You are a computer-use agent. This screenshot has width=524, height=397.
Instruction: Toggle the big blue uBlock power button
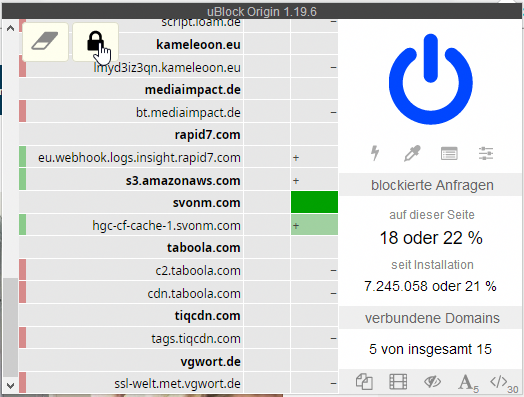430,80
